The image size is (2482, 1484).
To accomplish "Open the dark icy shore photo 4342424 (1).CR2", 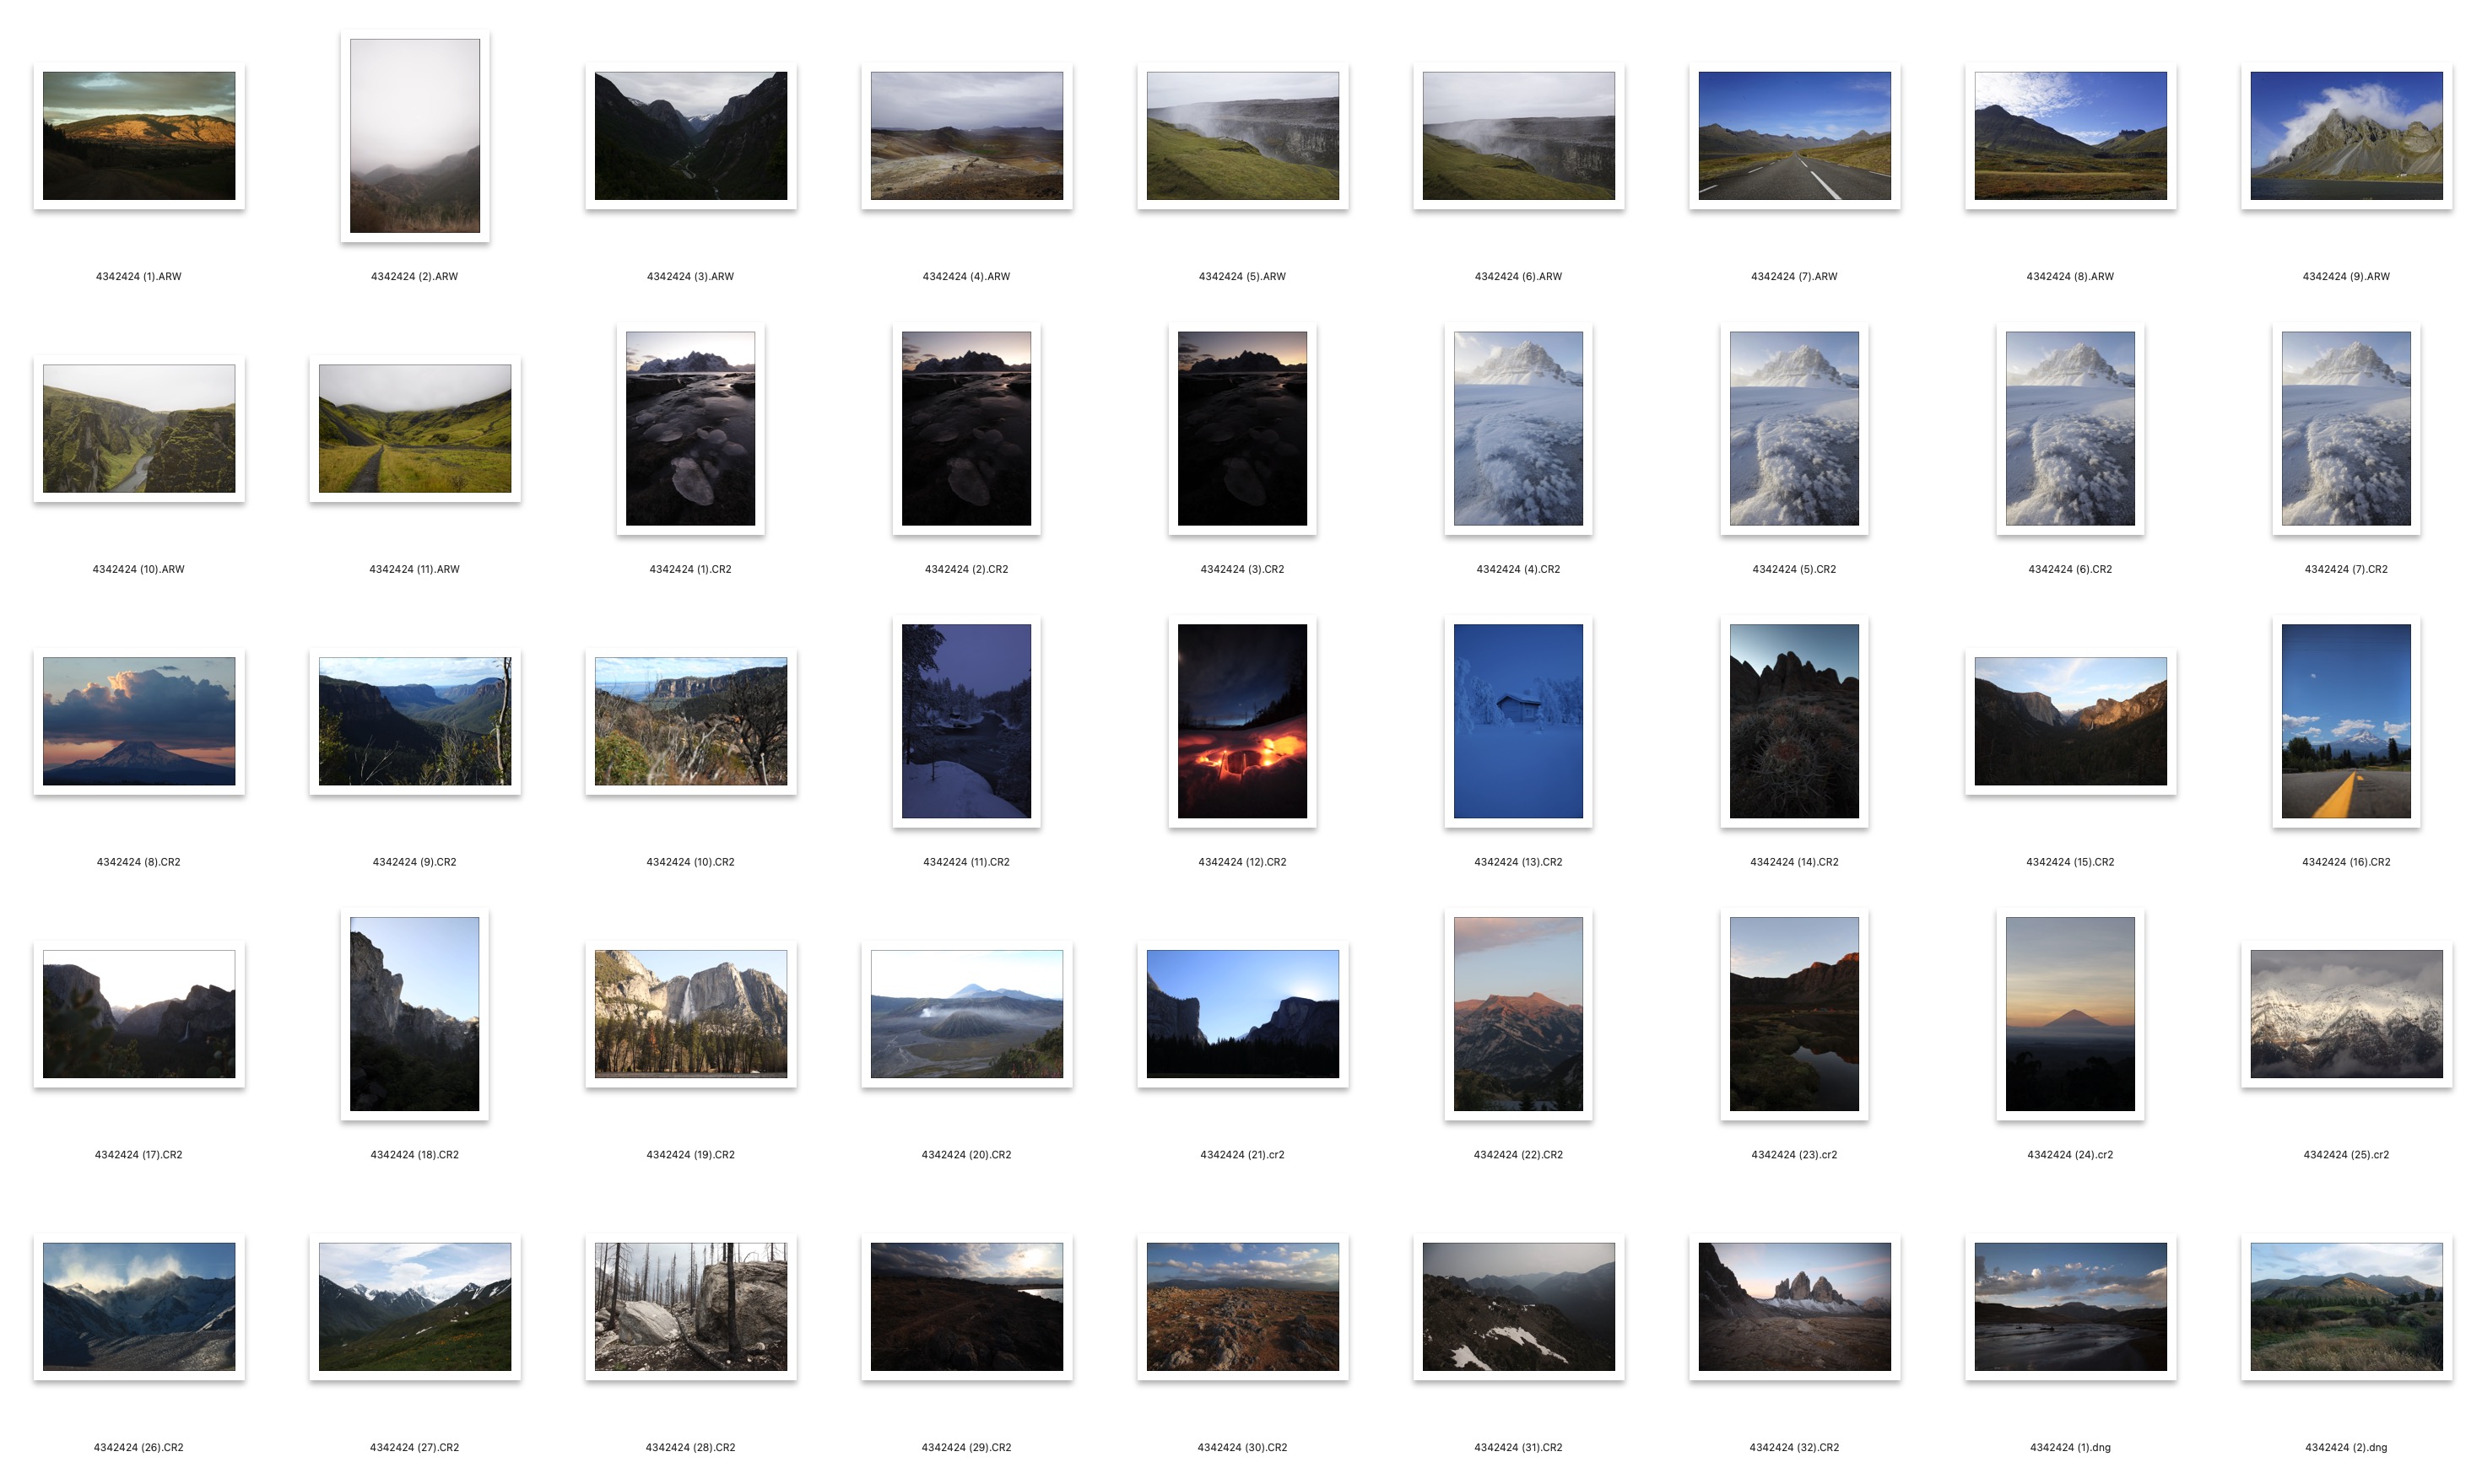I will tap(690, 428).
